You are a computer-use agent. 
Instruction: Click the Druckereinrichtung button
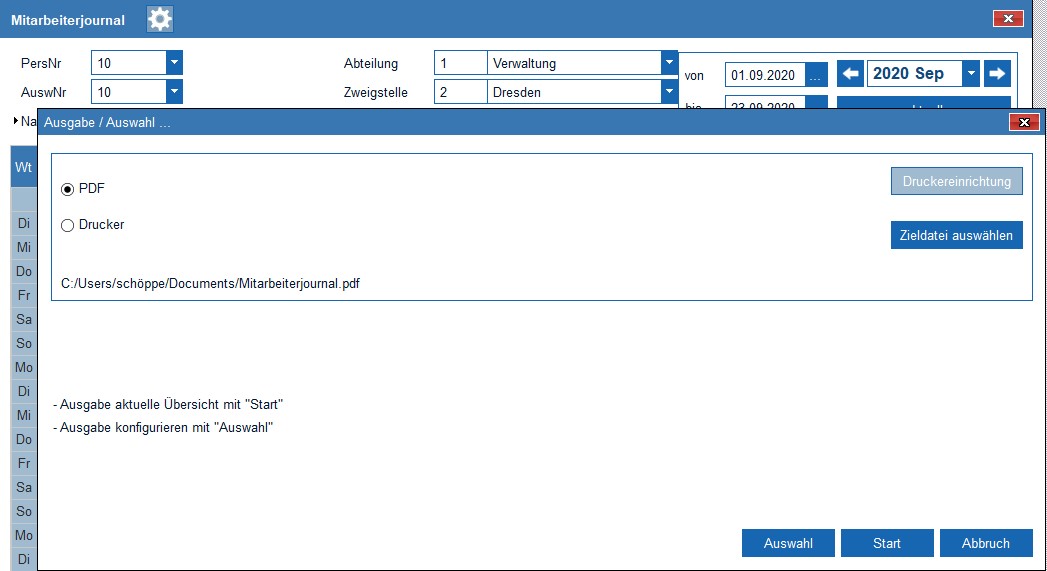click(956, 181)
